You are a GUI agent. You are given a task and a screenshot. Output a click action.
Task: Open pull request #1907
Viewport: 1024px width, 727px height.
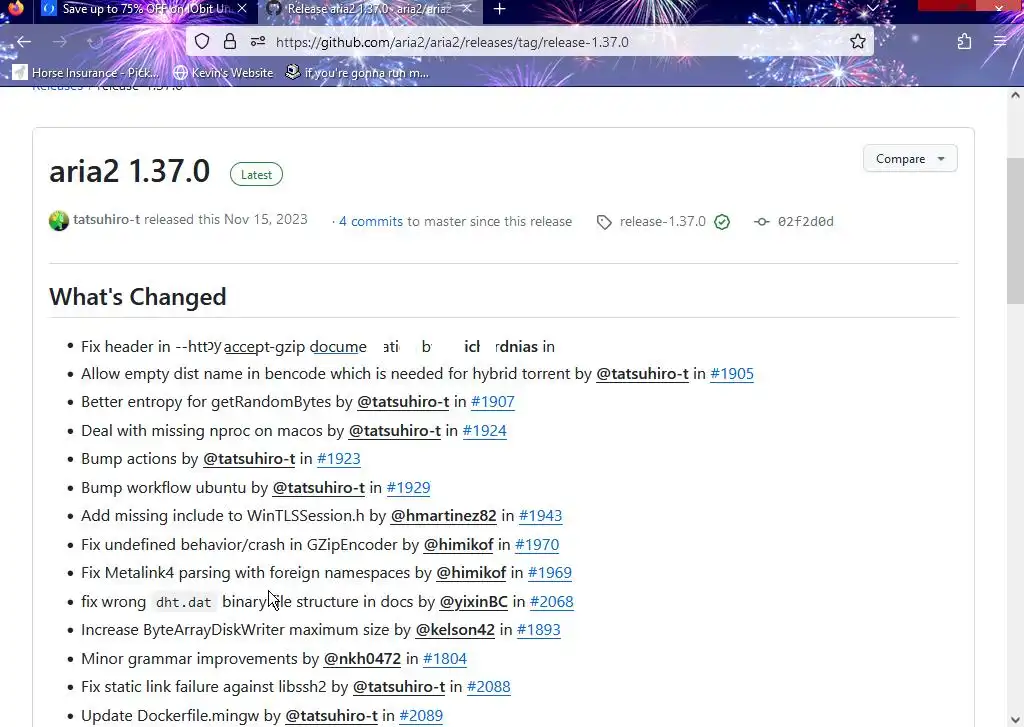(x=492, y=402)
